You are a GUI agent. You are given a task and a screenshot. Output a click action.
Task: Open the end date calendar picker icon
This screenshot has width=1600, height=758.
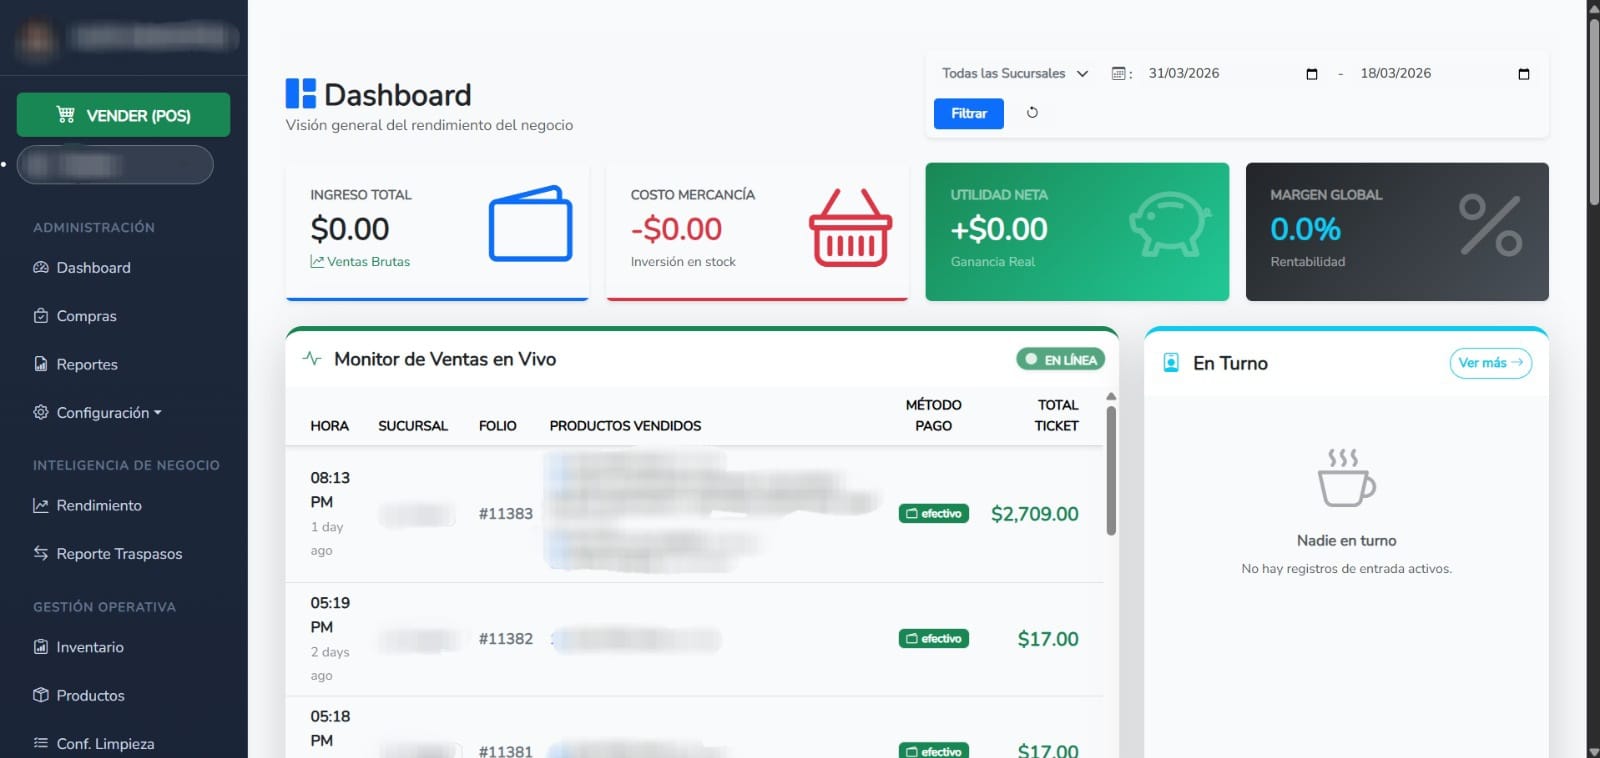click(x=1524, y=74)
